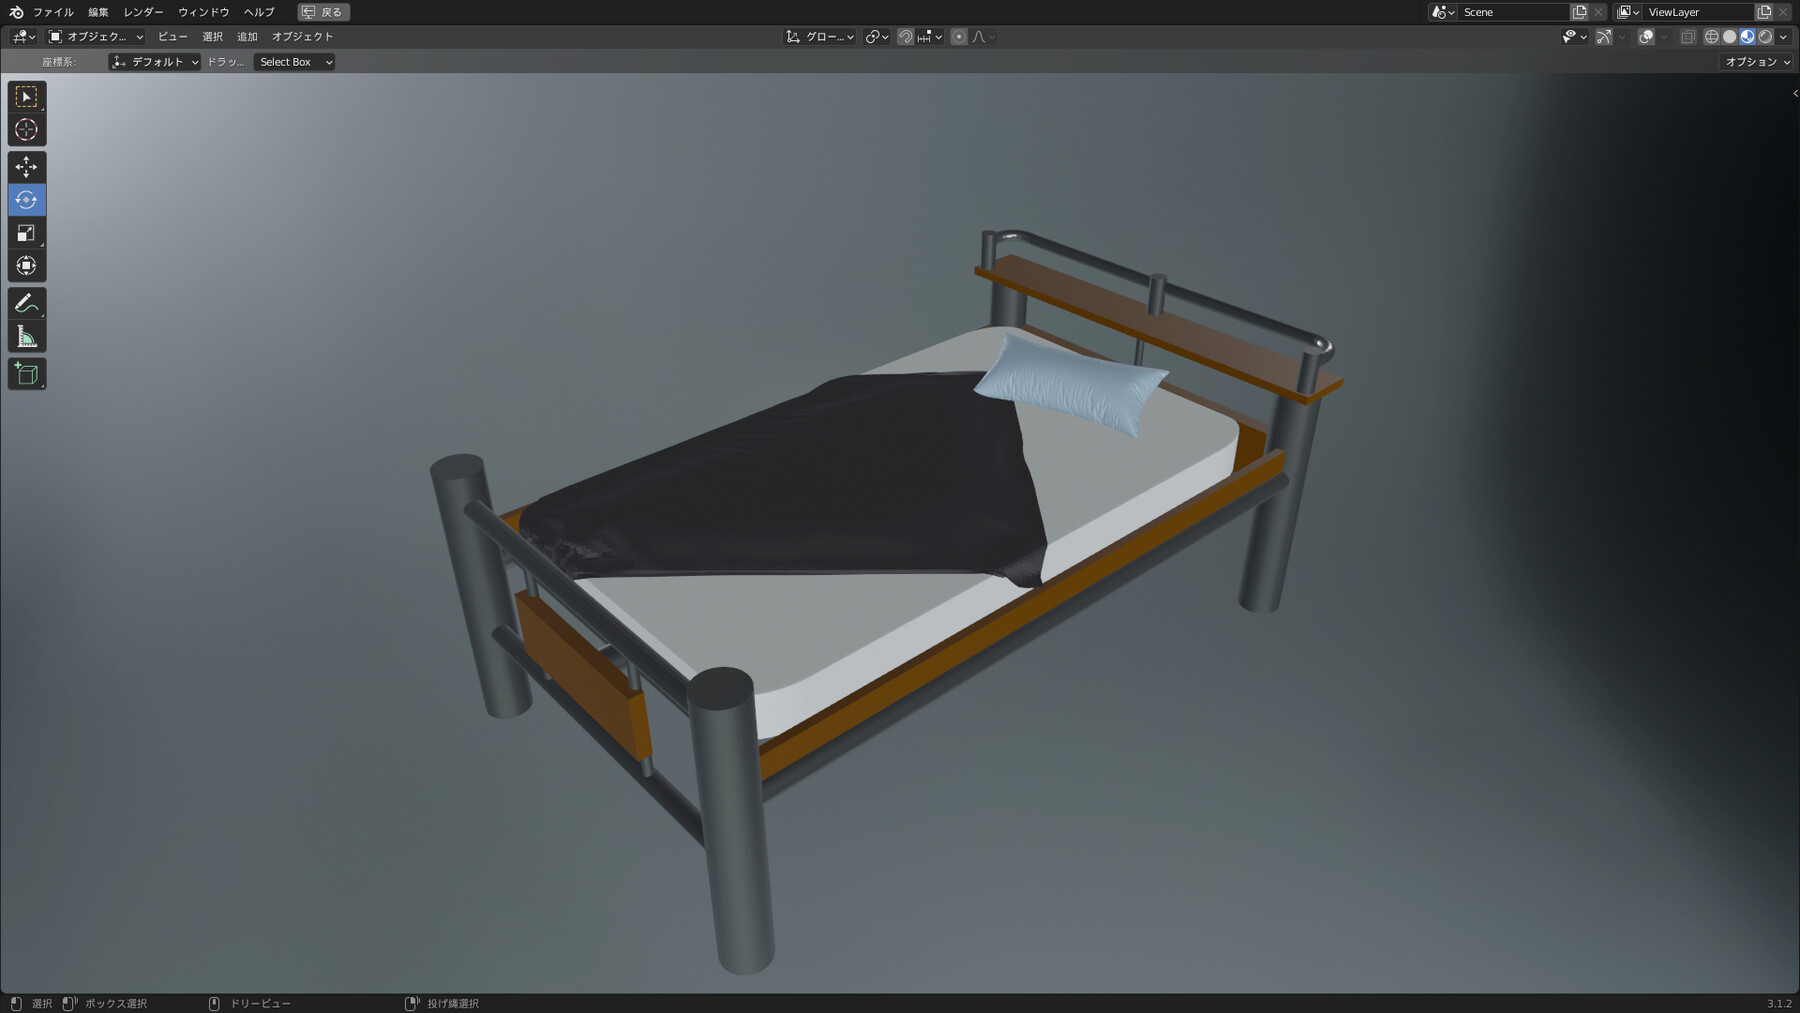Activate the Add Cube tool
Image resolution: width=1800 pixels, height=1013 pixels.
coord(27,373)
